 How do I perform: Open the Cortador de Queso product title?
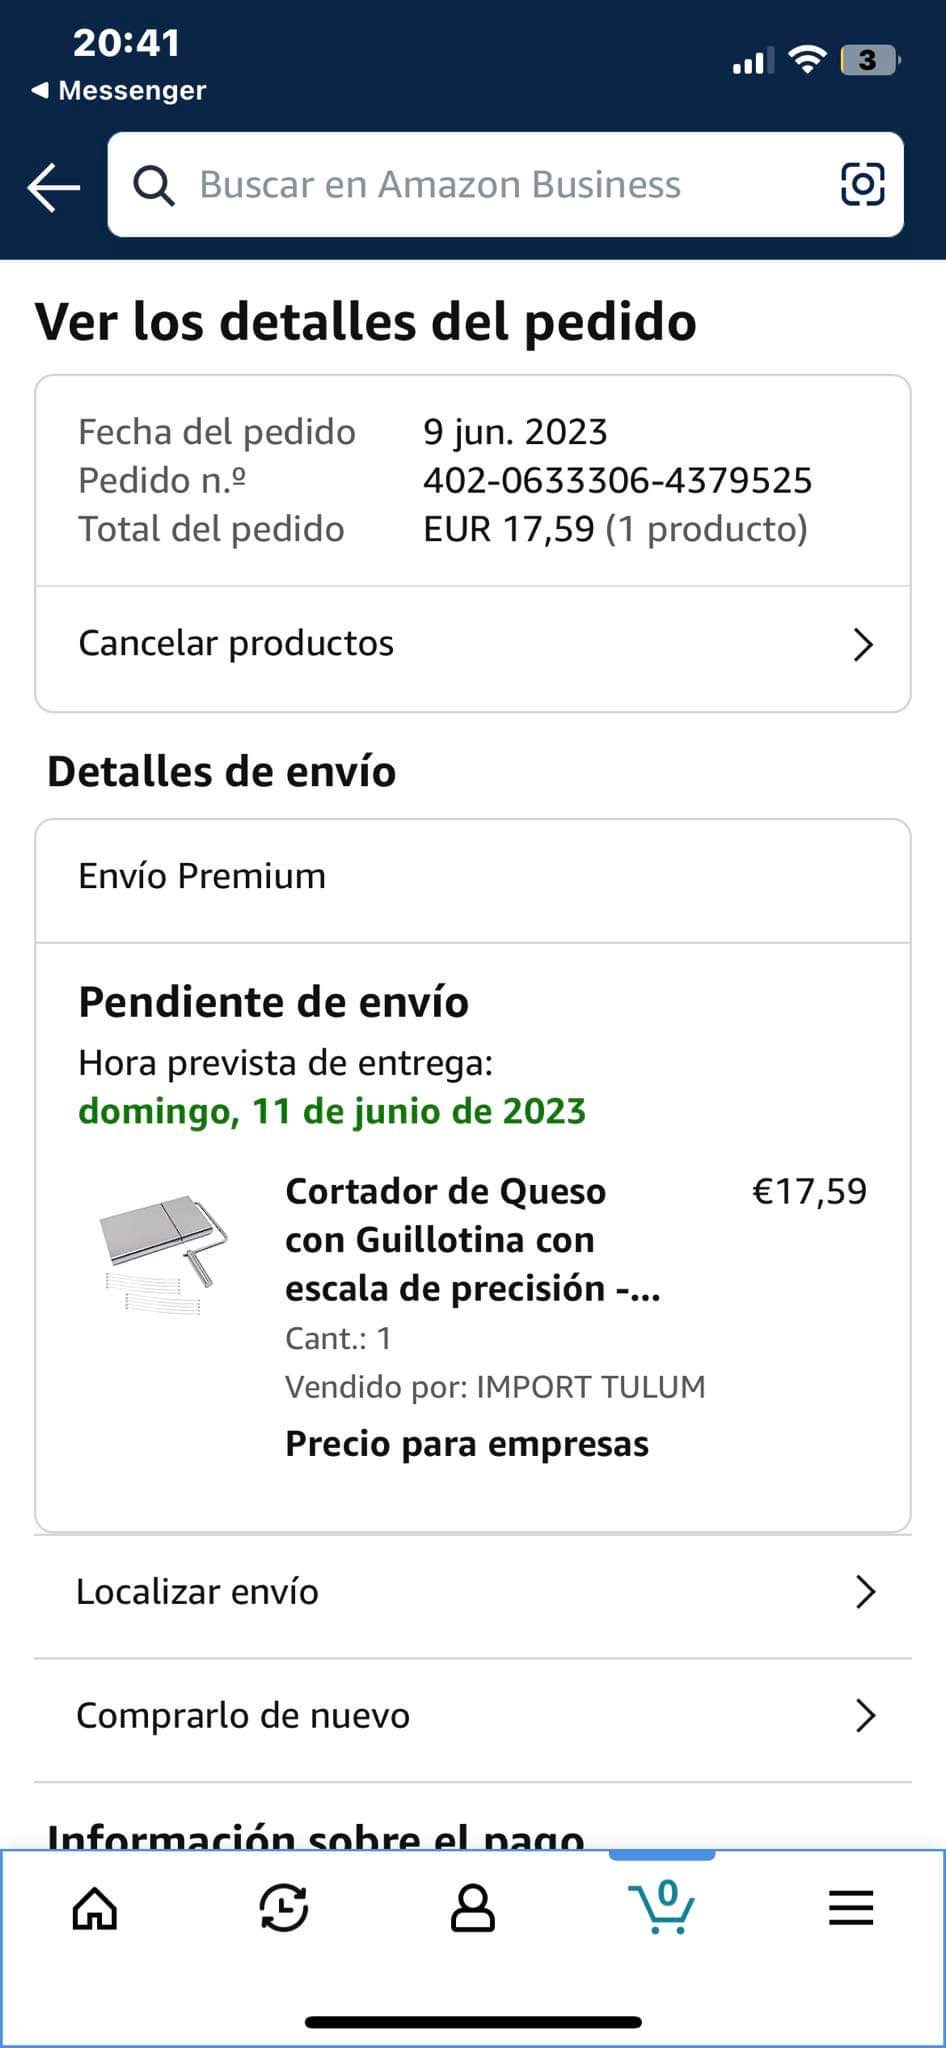(472, 1239)
